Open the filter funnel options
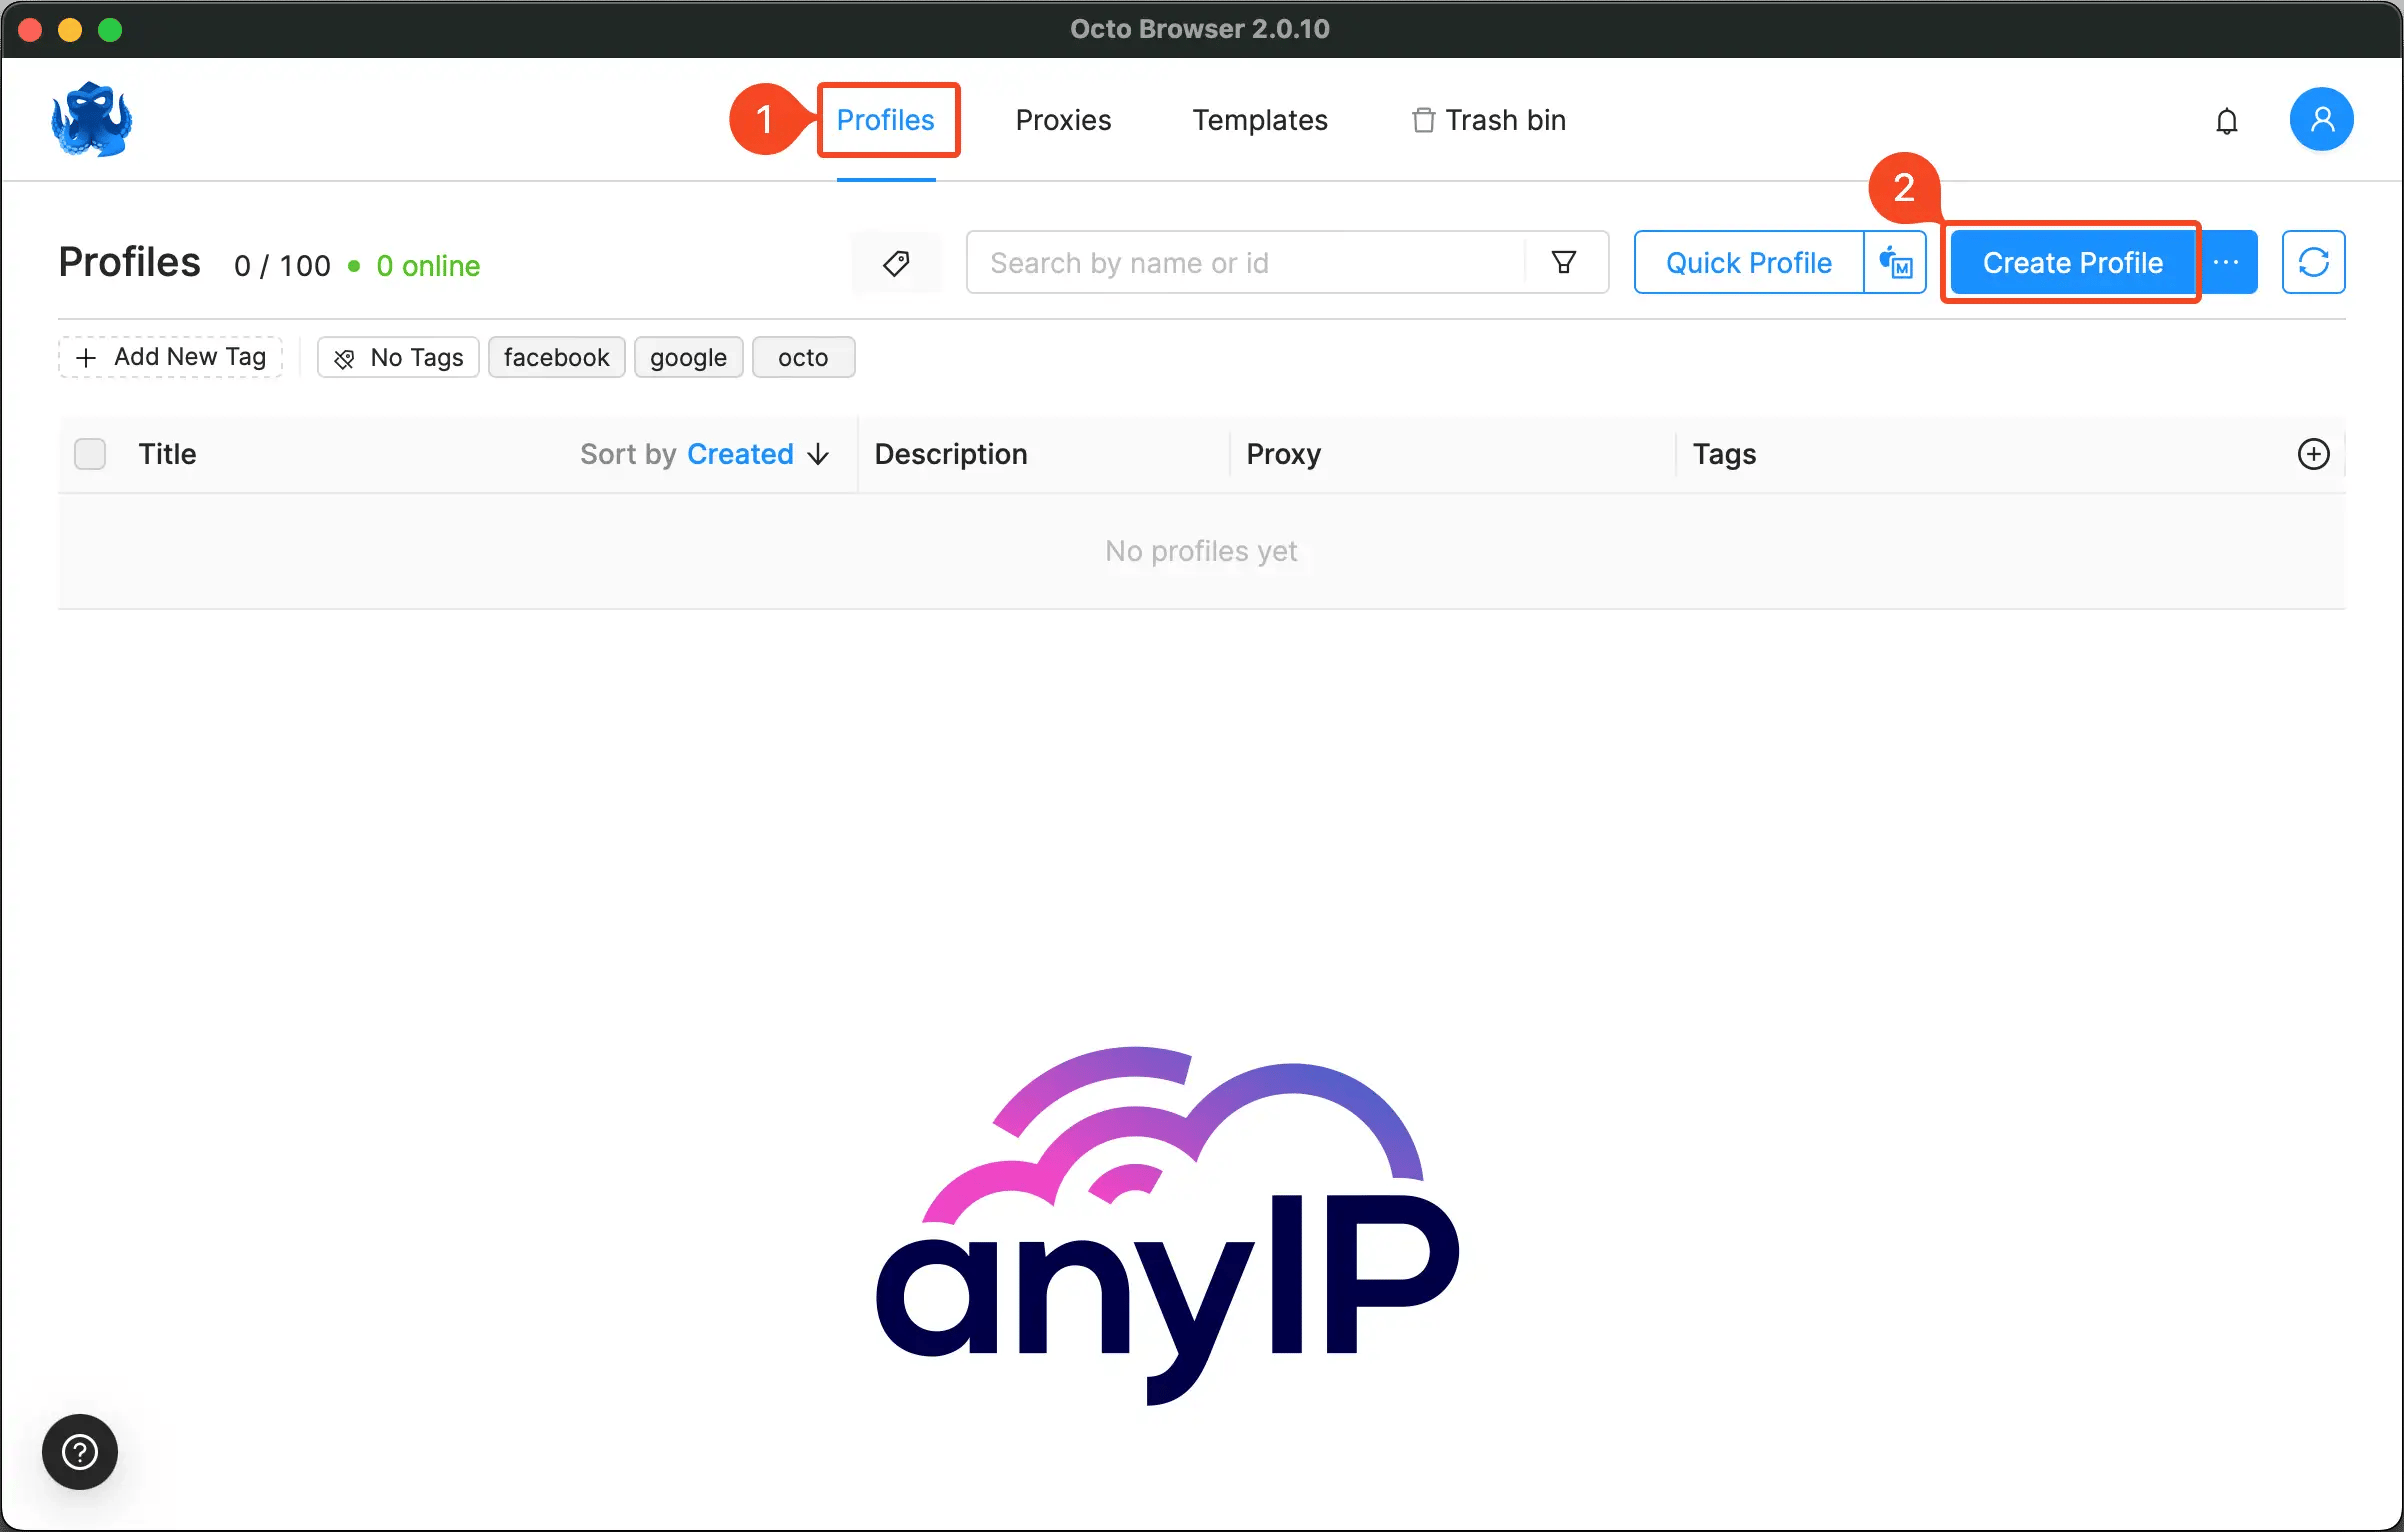 [x=1565, y=262]
